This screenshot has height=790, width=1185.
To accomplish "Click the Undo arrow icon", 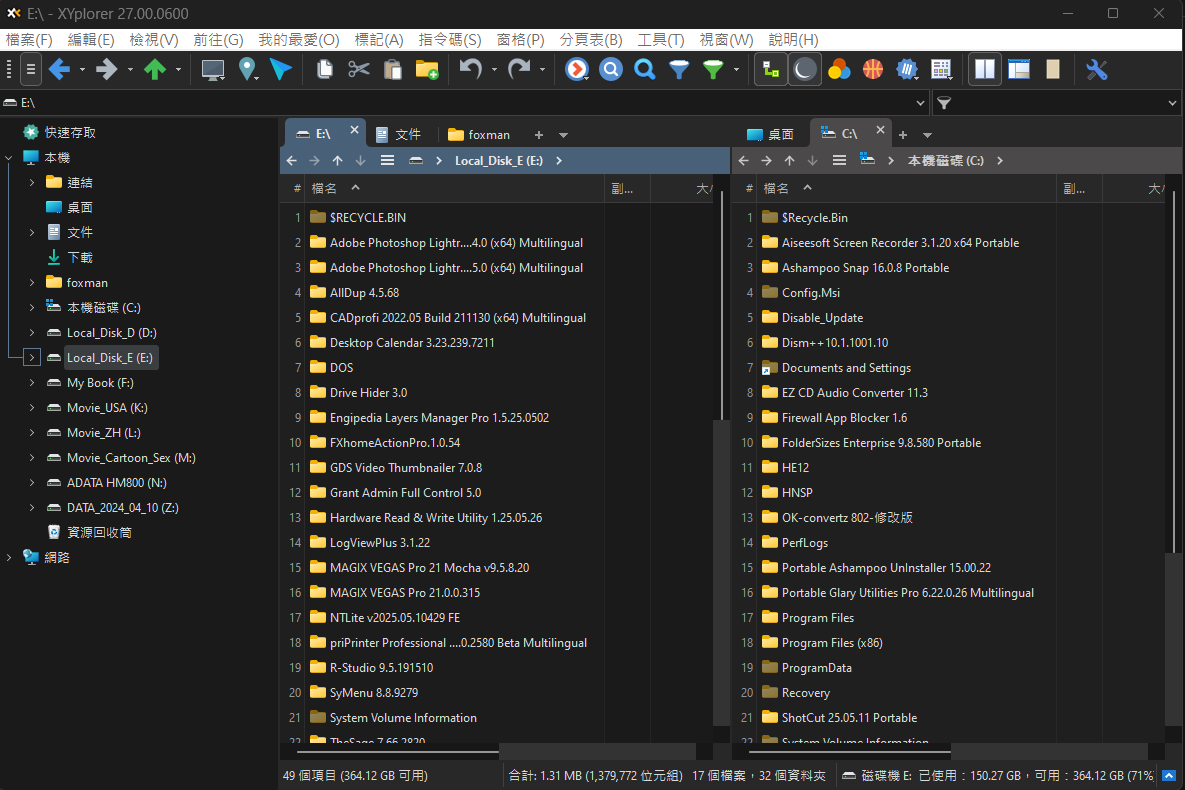I will pyautogui.click(x=471, y=70).
